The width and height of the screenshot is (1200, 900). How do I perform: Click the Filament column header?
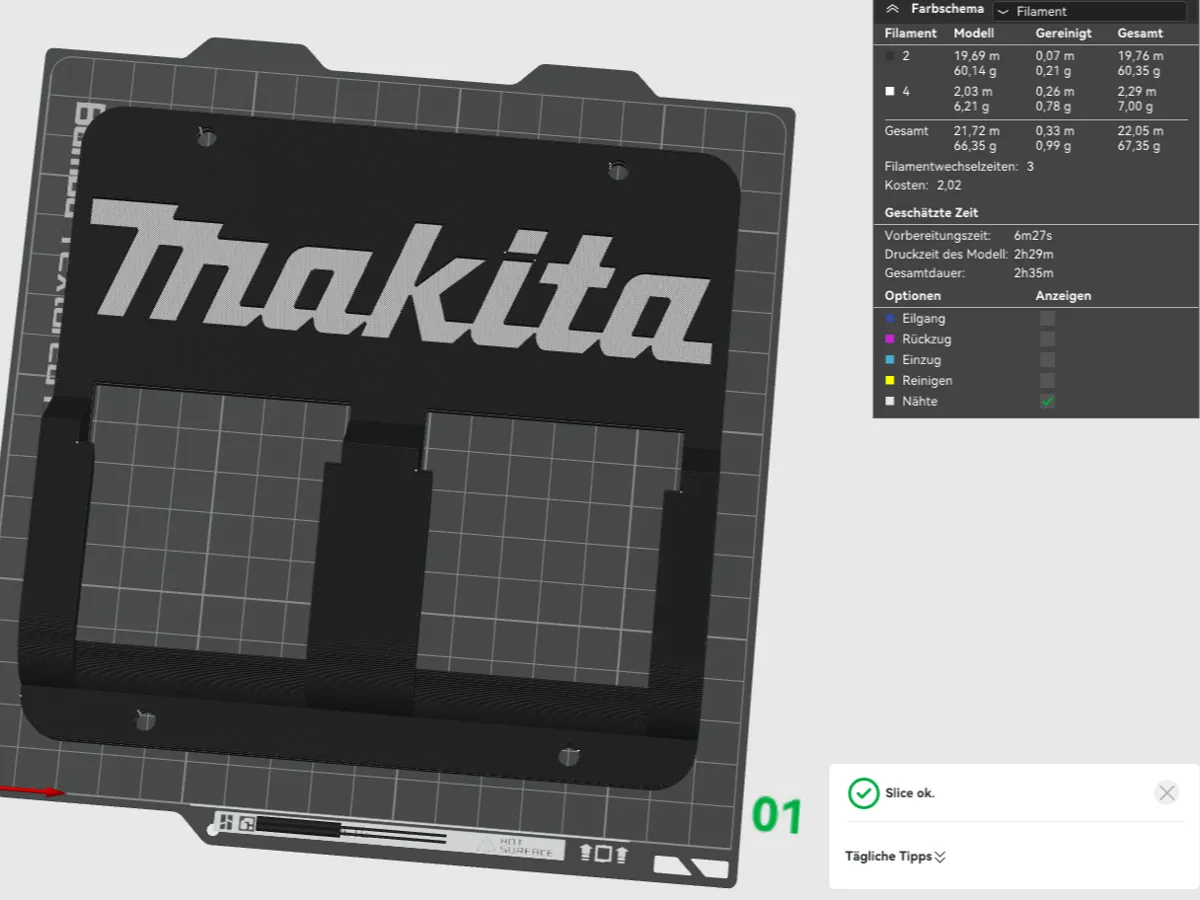point(911,33)
